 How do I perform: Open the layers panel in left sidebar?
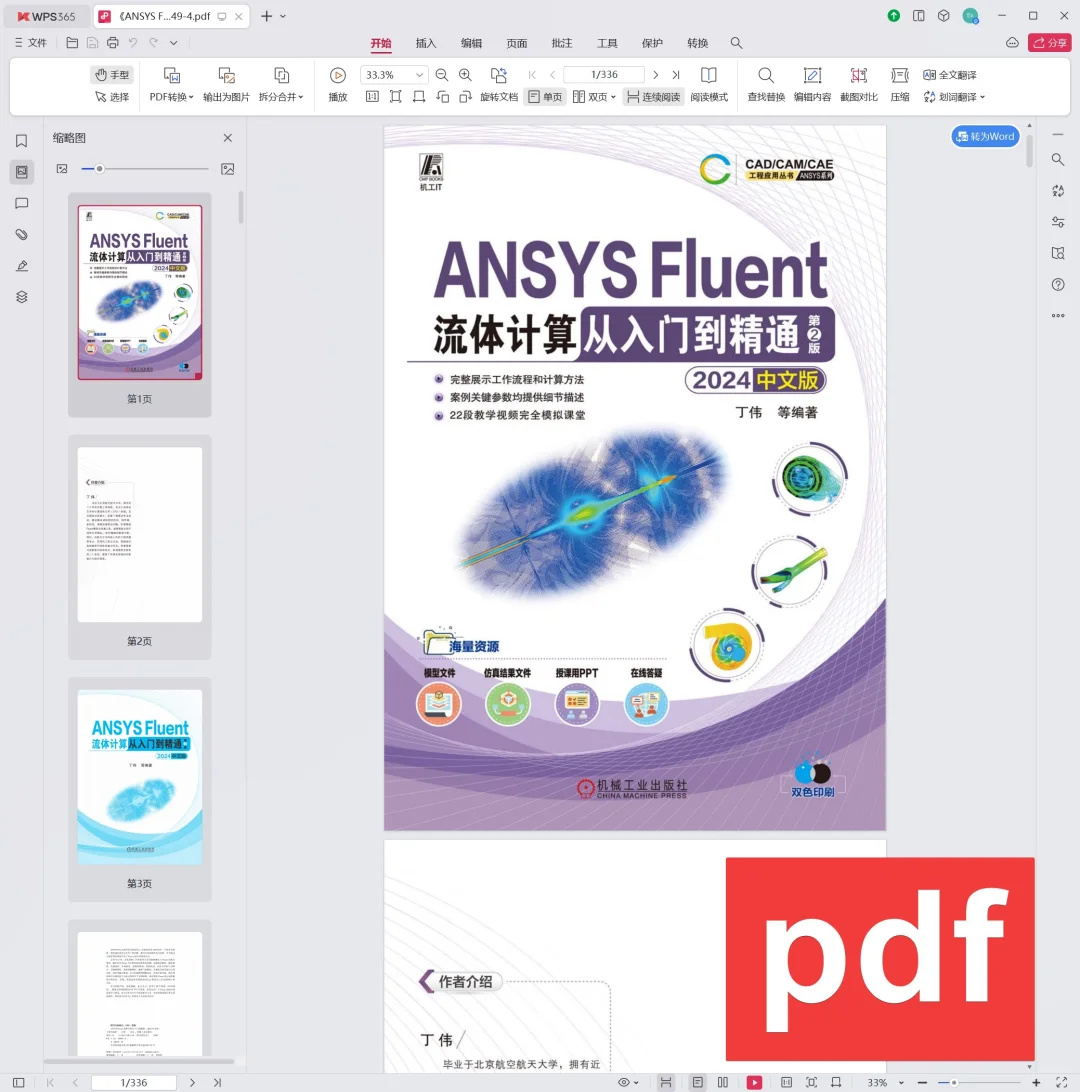pyautogui.click(x=22, y=297)
